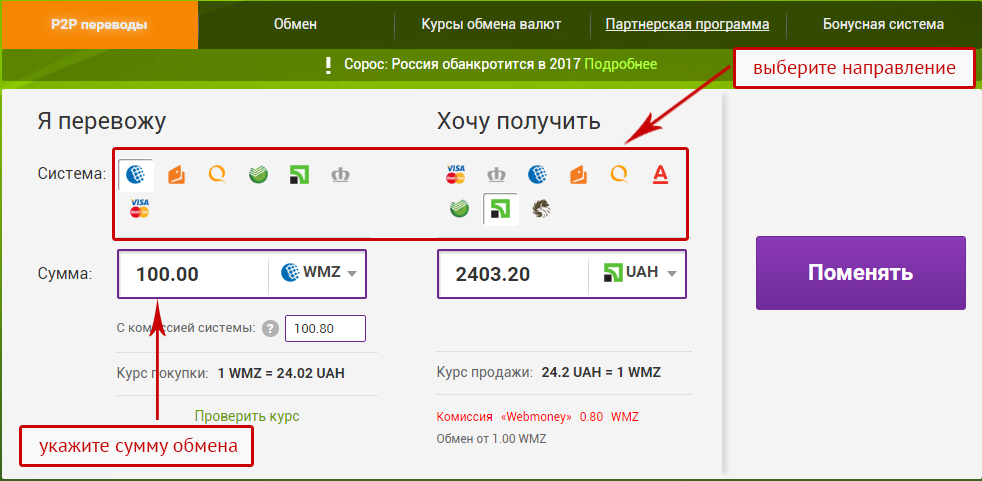Select WebMoney under Я перевожу

click(x=136, y=174)
